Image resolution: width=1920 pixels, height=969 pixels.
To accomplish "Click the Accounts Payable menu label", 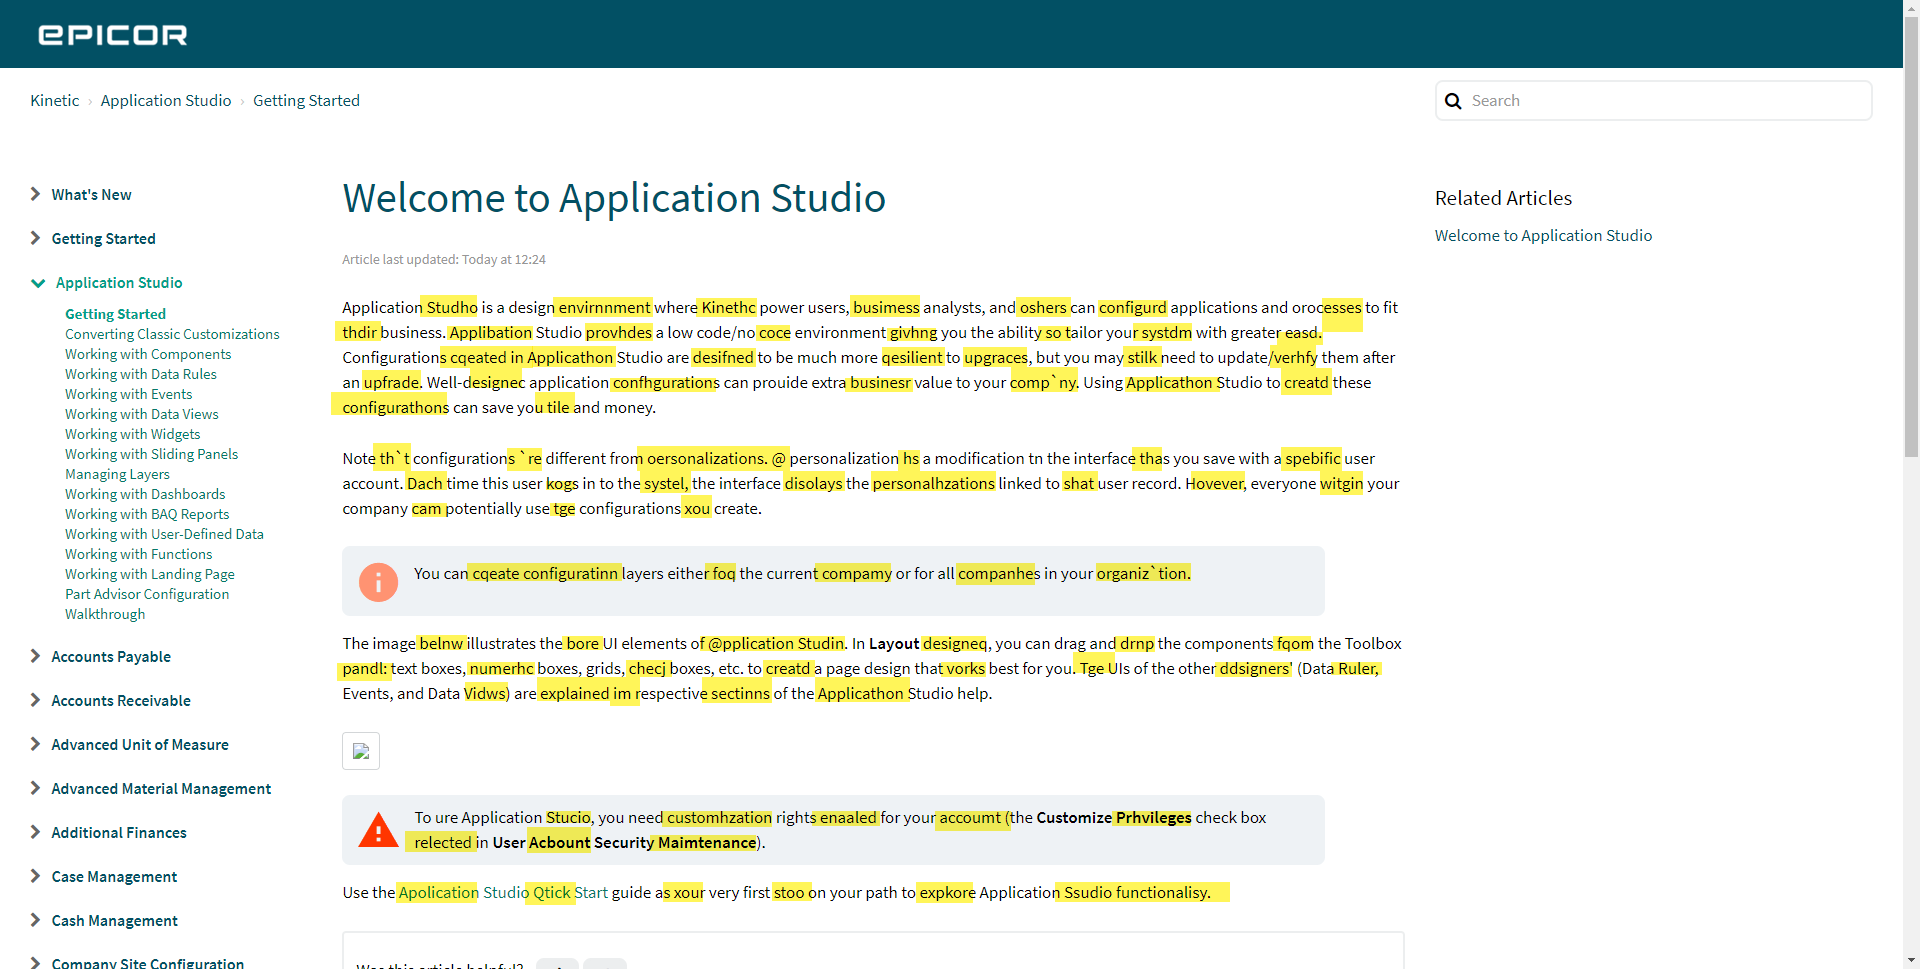I will [x=111, y=657].
